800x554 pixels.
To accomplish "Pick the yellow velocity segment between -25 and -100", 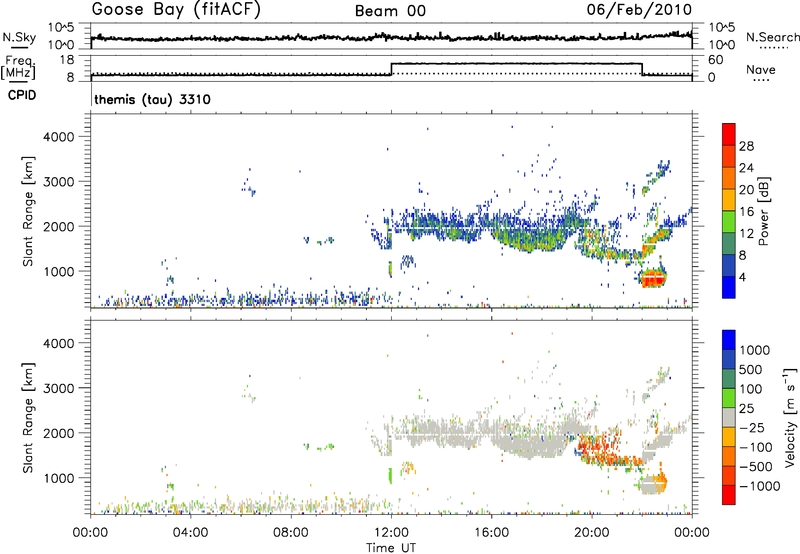I will (x=729, y=437).
